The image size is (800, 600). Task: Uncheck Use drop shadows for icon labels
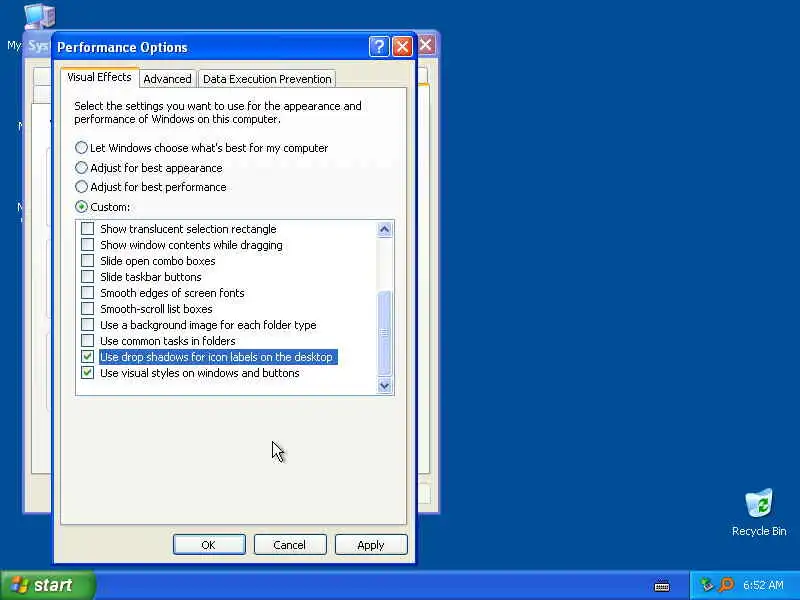point(88,357)
